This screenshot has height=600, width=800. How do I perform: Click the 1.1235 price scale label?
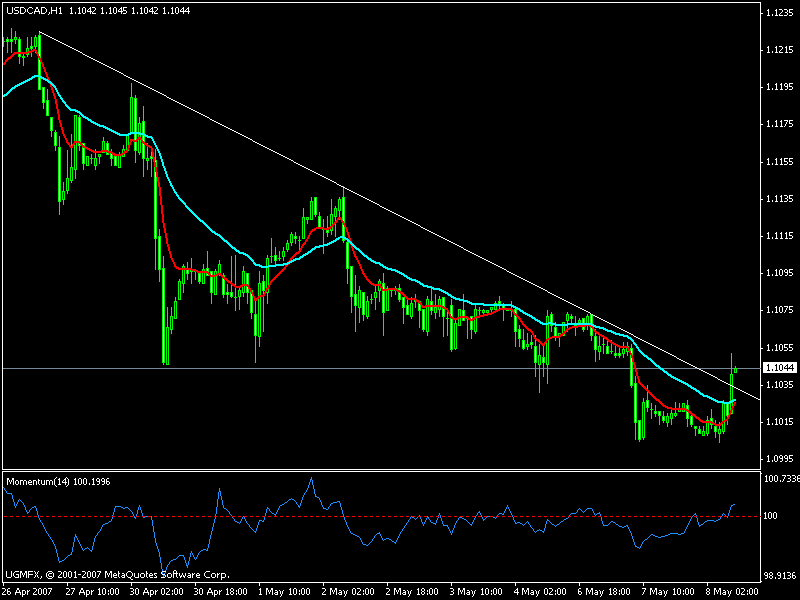(778, 13)
